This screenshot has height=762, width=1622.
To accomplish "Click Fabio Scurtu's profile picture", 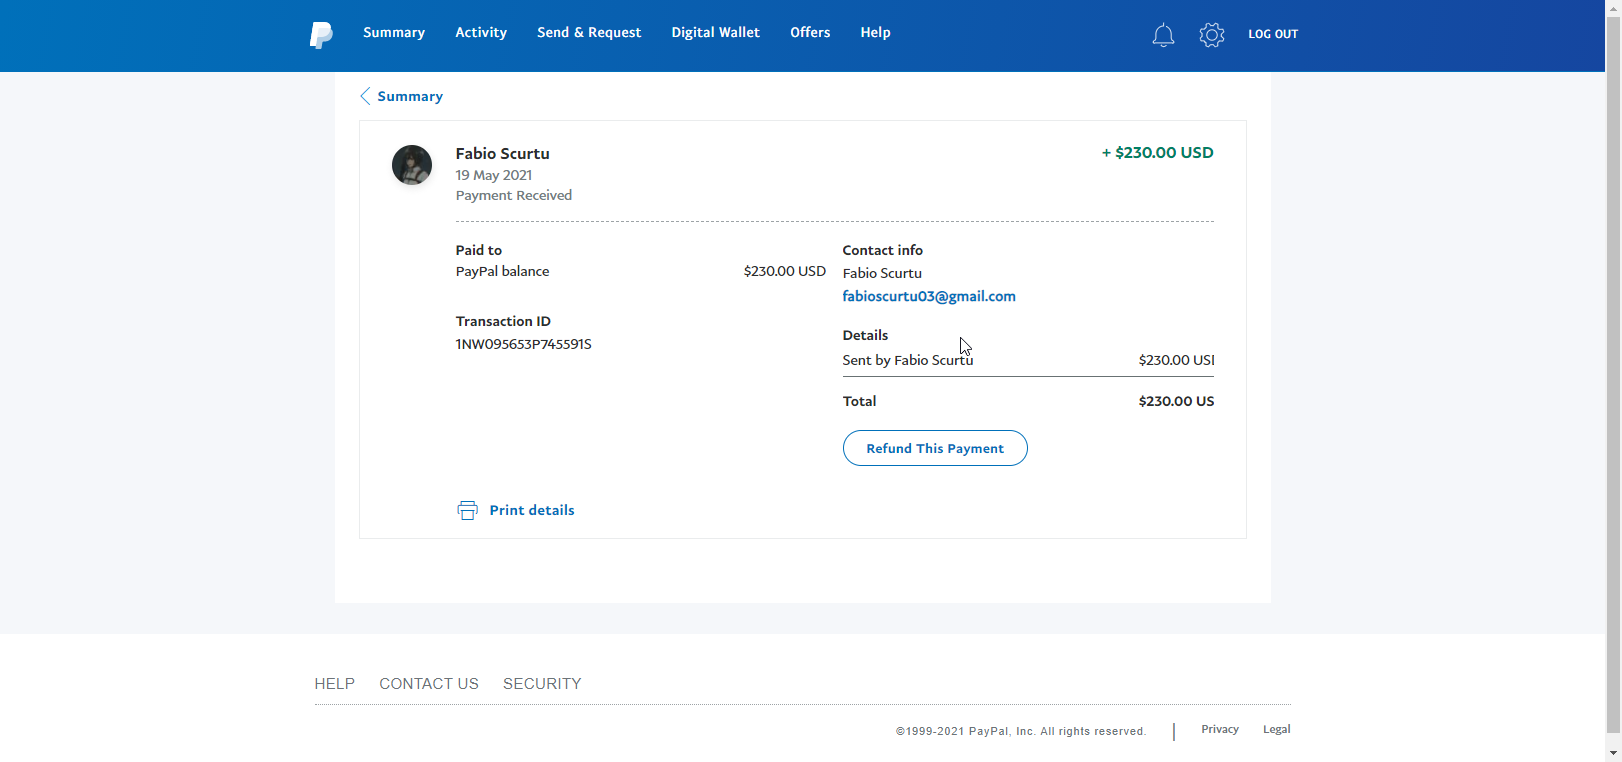I will (412, 165).
